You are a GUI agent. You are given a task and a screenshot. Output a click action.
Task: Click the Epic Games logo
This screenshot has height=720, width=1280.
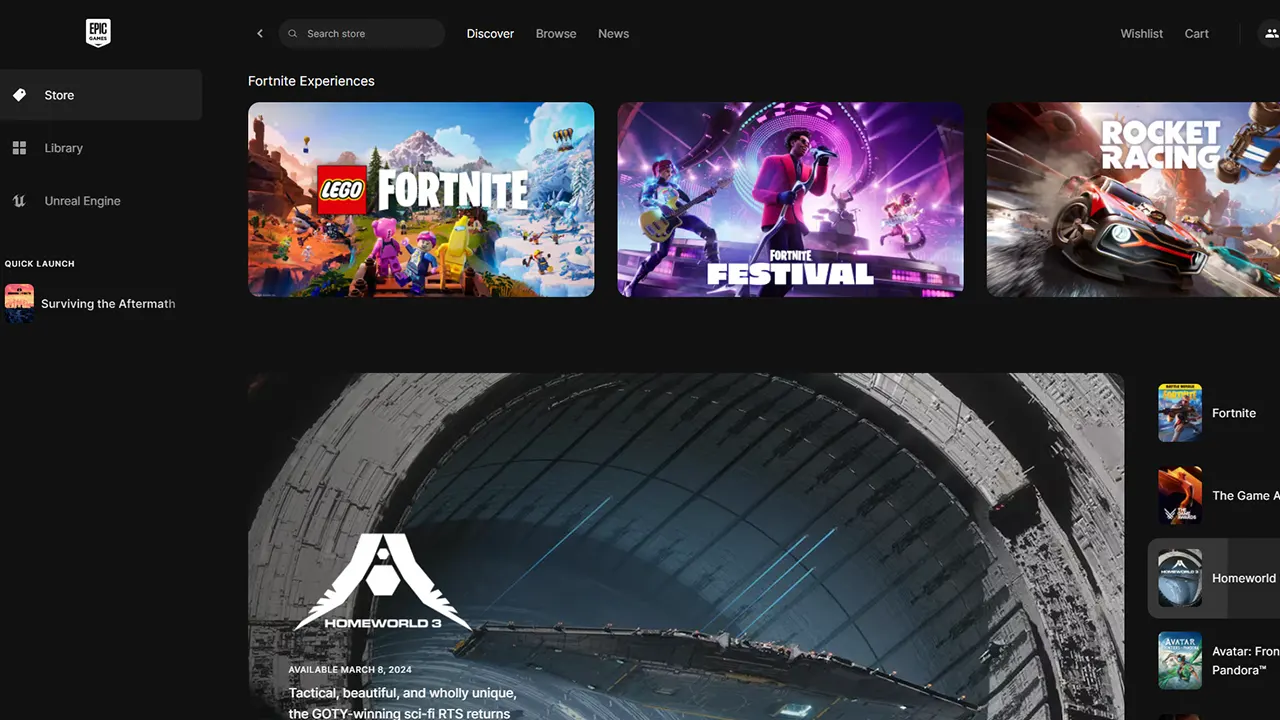[98, 33]
